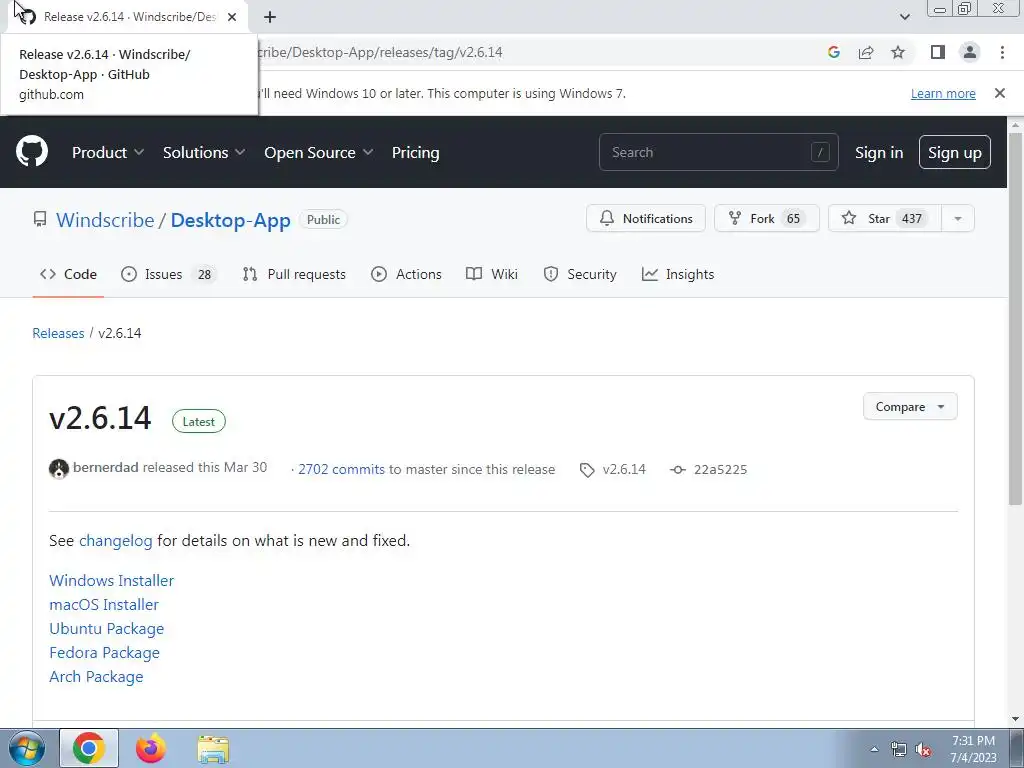The image size is (1024, 768).
Task: Click Sign in
Action: (878, 152)
